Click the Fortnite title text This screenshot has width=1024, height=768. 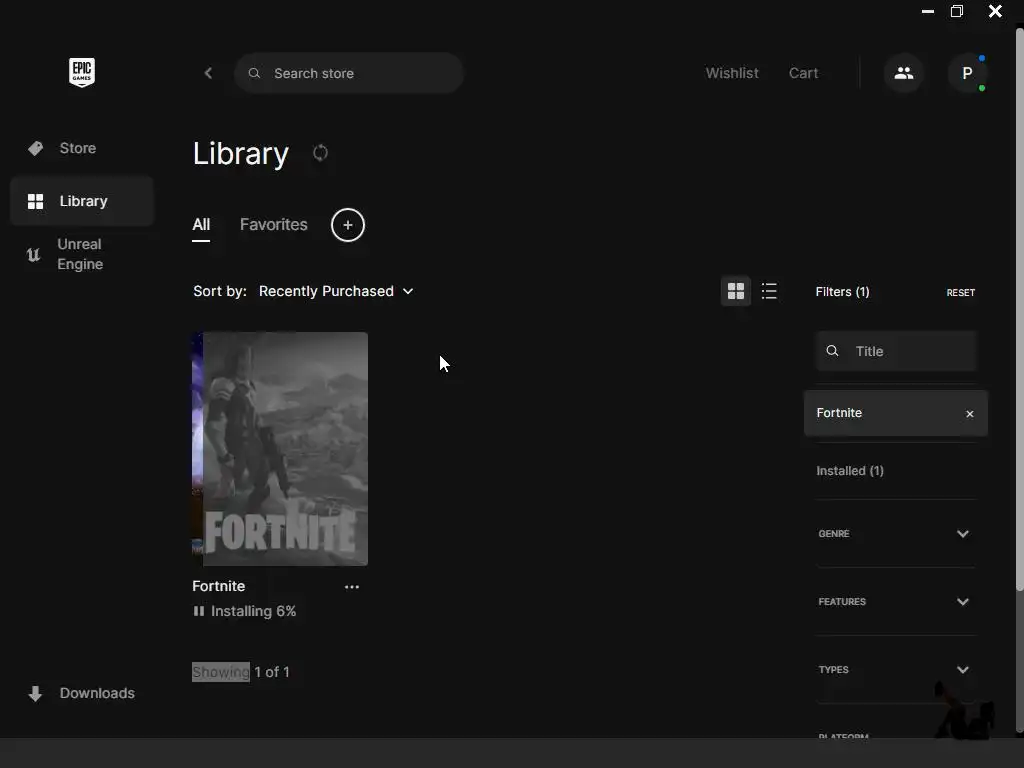point(219,586)
